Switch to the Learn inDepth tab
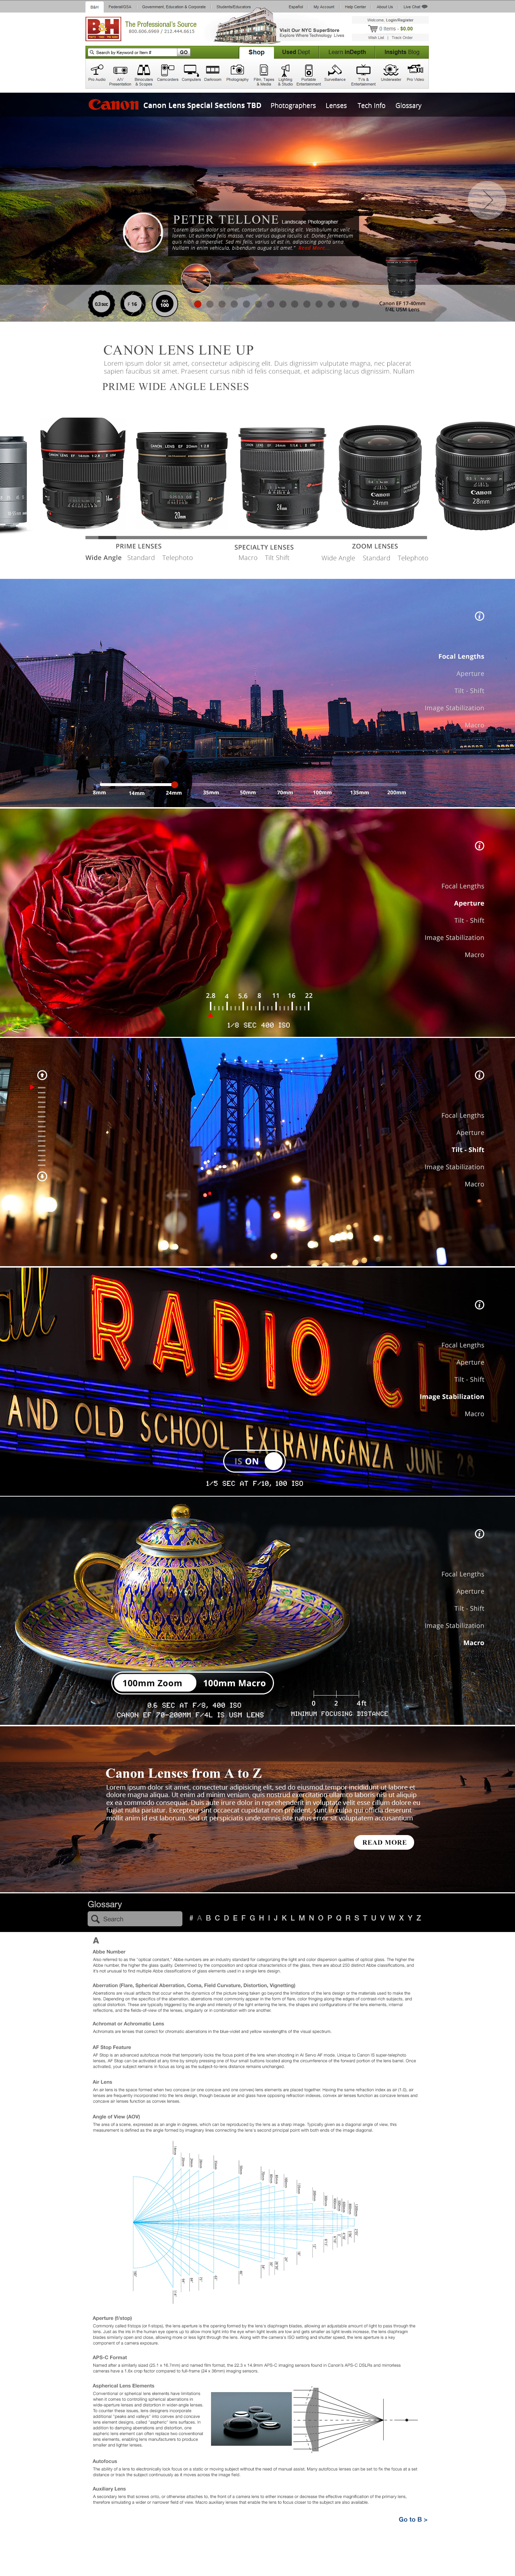The width and height of the screenshot is (515, 2576). click(347, 52)
